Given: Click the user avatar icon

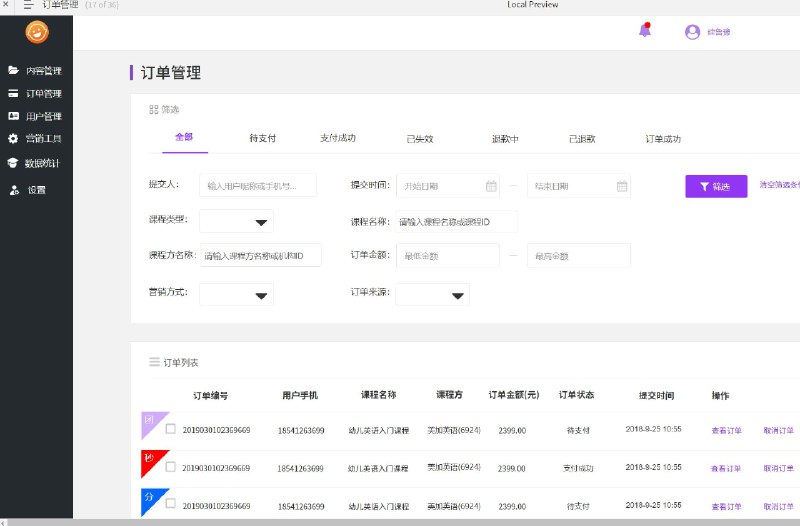Looking at the screenshot, I should tap(692, 32).
